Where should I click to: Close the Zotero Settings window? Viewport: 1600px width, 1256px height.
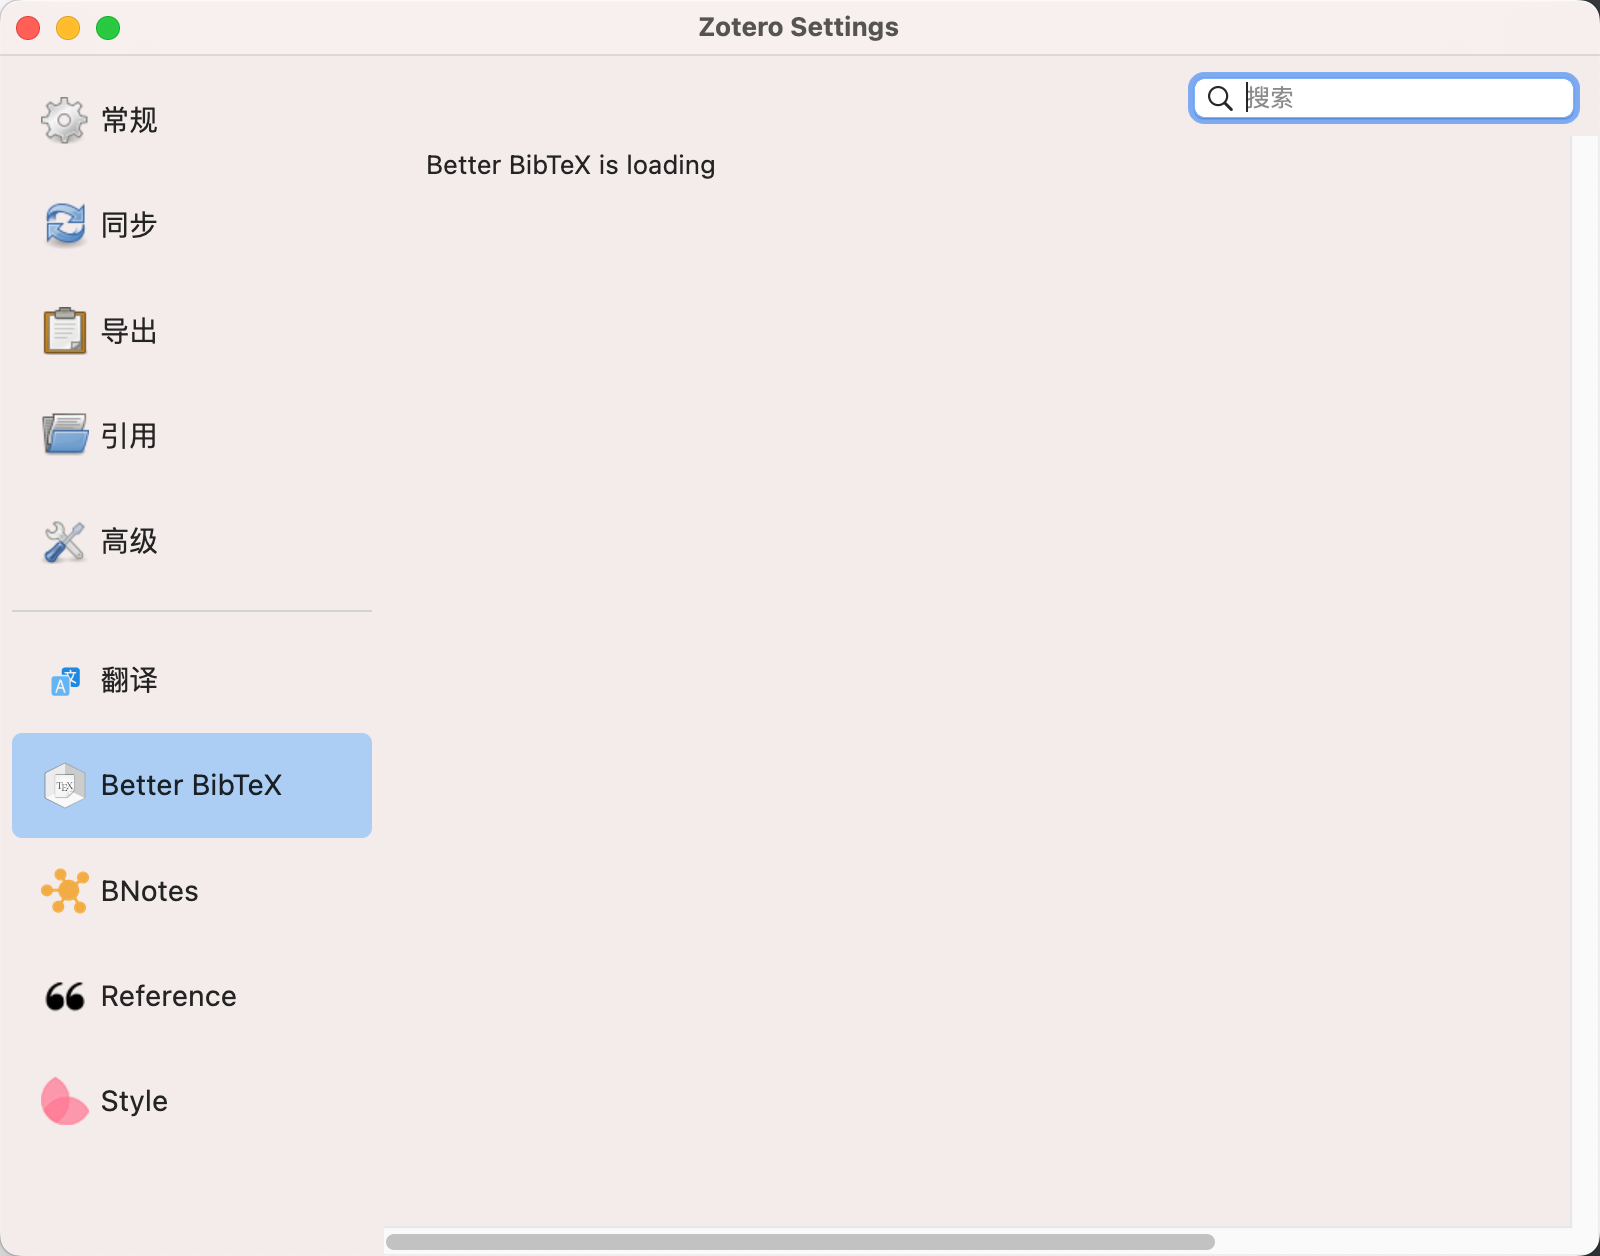[28, 28]
